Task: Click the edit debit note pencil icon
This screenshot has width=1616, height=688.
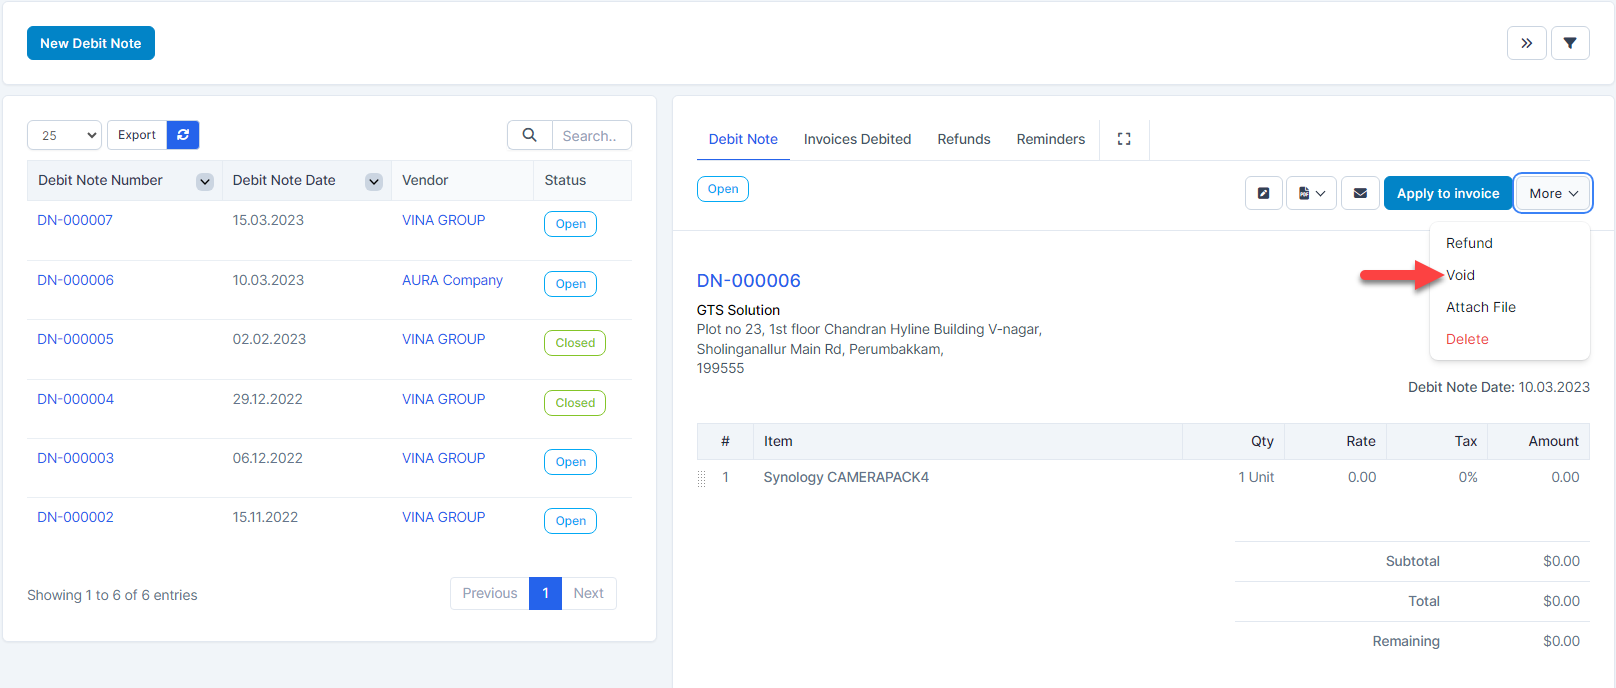Action: click(x=1263, y=193)
